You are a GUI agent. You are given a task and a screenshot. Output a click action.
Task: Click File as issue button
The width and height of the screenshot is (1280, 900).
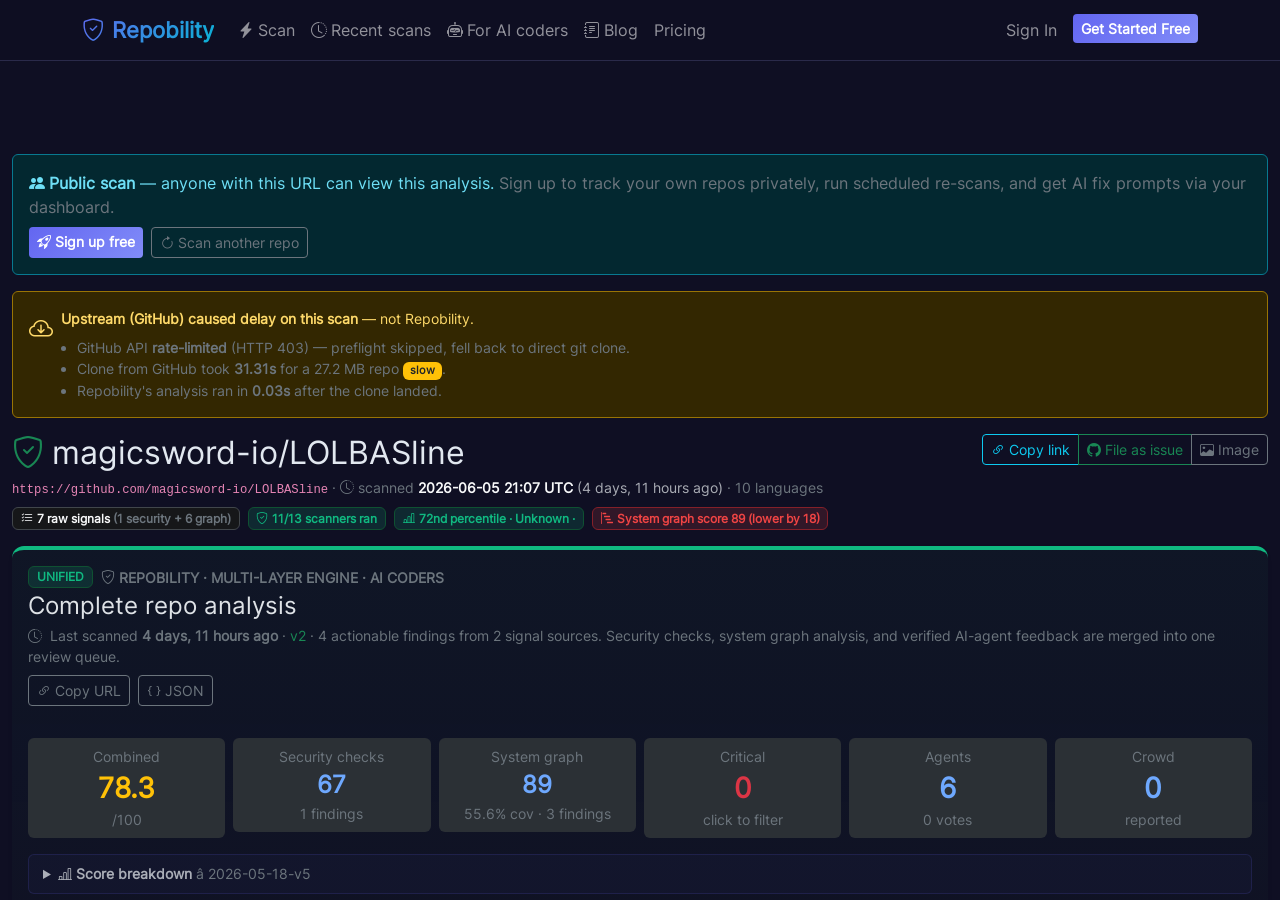coord(1135,450)
